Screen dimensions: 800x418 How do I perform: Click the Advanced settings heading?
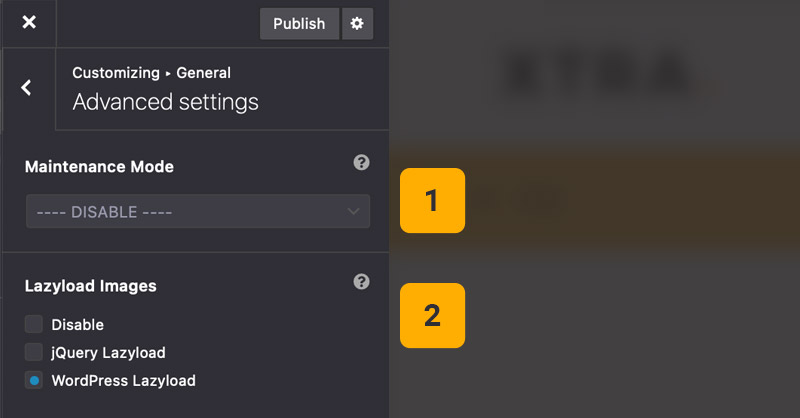pyautogui.click(x=165, y=102)
